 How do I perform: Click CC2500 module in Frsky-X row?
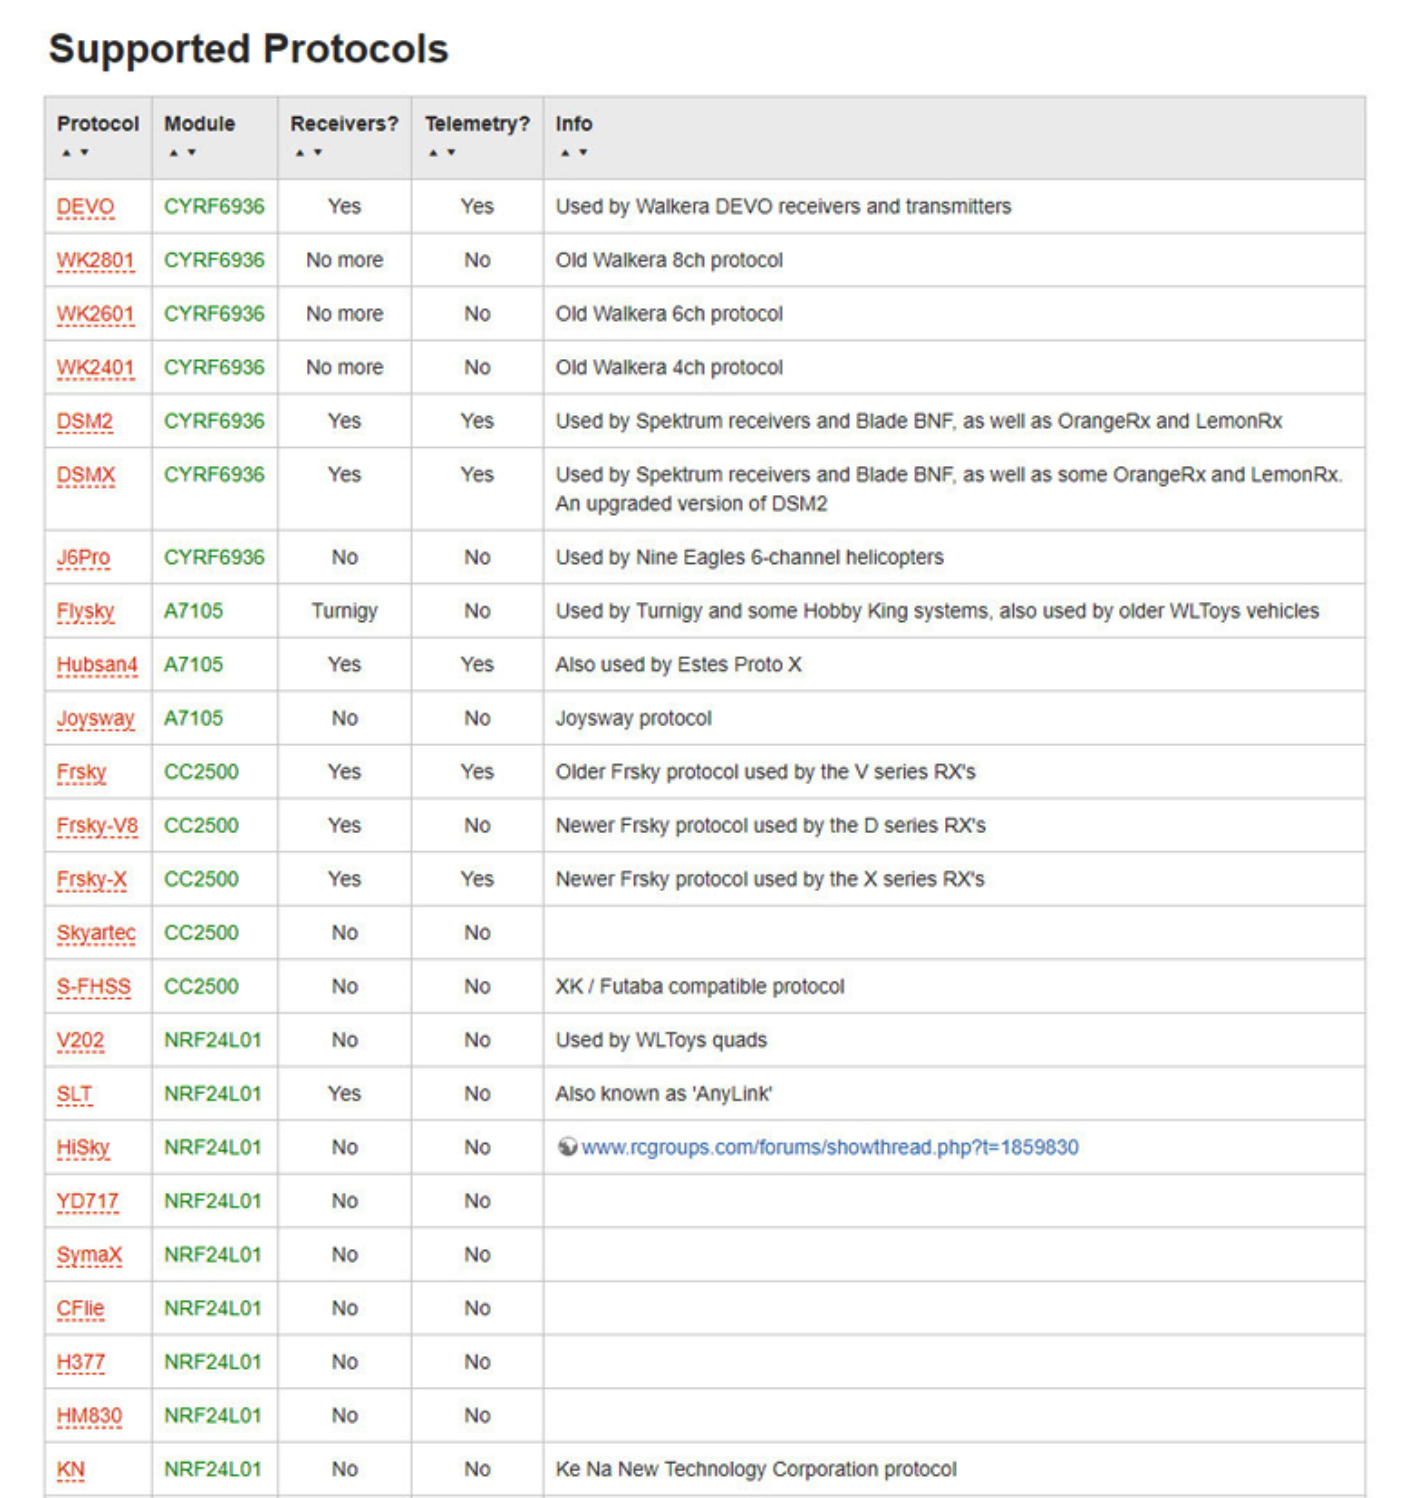click(201, 879)
